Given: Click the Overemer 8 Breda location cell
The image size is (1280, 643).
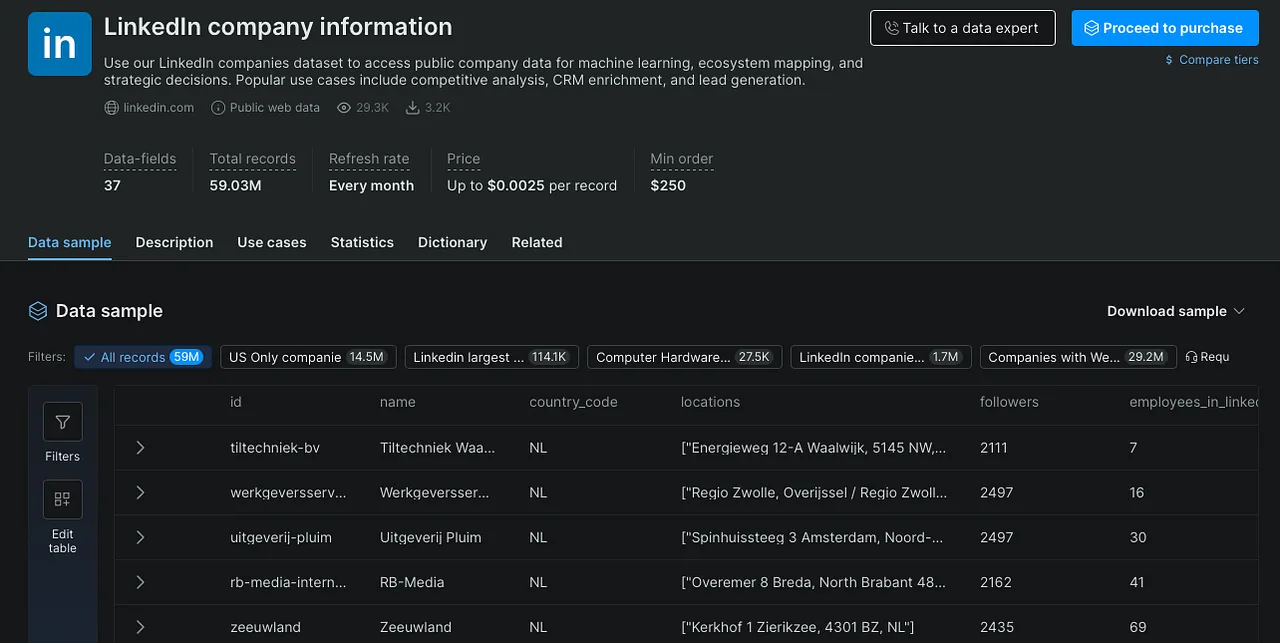Looking at the screenshot, I should pyautogui.click(x=812, y=582).
